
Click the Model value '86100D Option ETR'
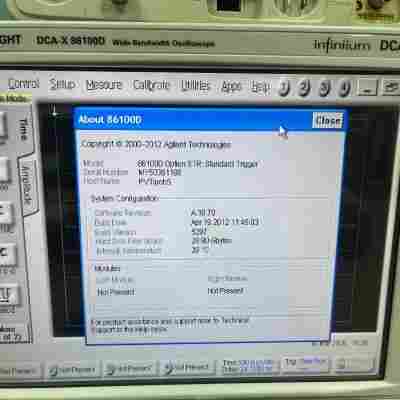(x=198, y=164)
